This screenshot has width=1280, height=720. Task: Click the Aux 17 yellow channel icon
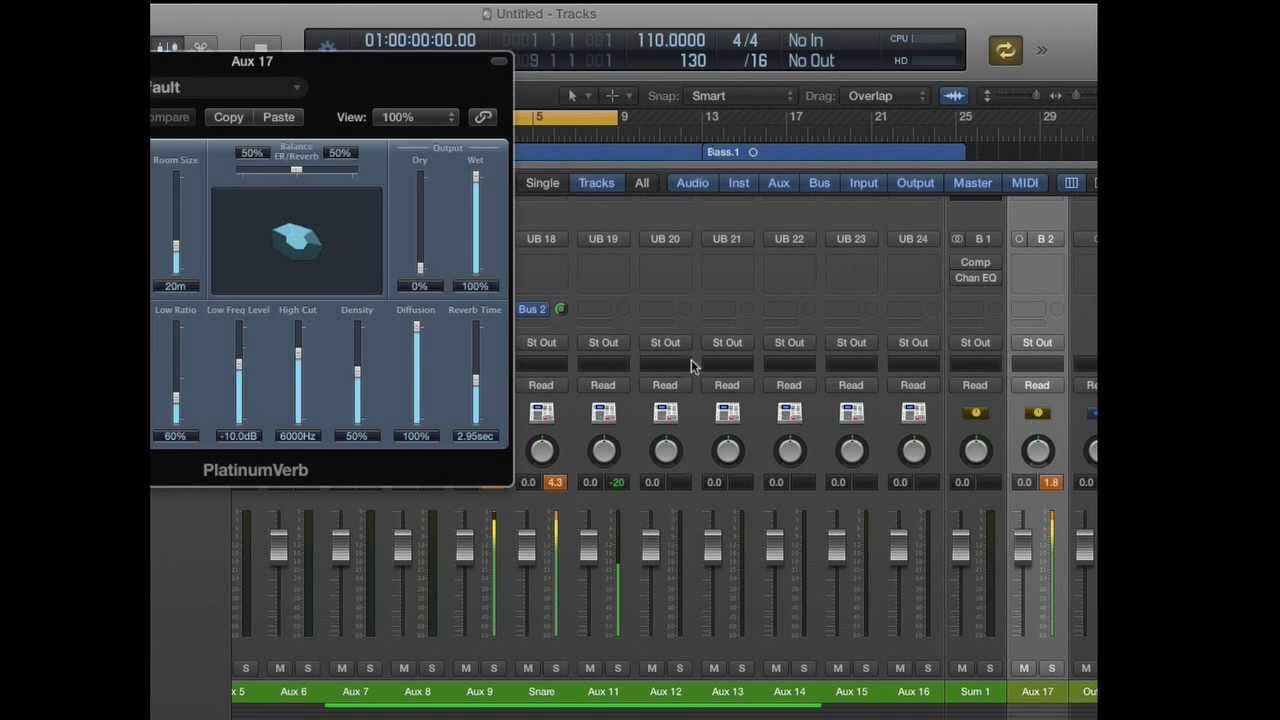(1038, 412)
